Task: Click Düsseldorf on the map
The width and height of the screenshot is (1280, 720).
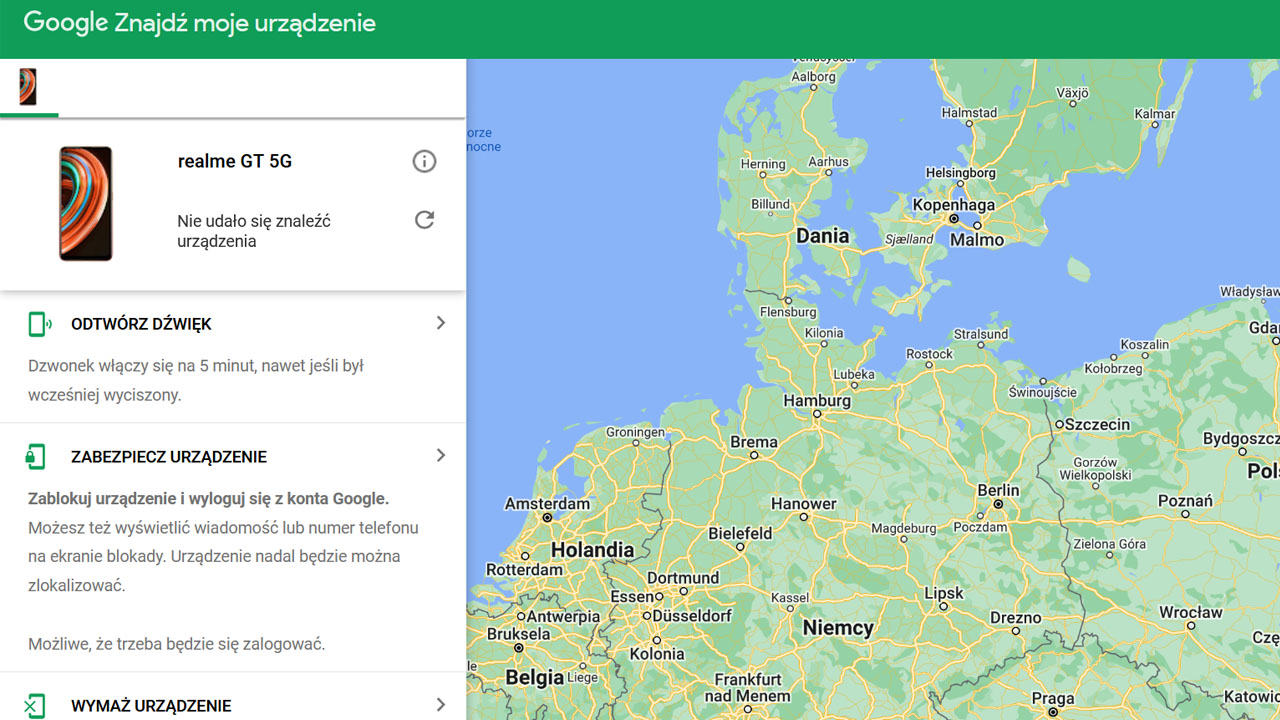Action: (694, 616)
